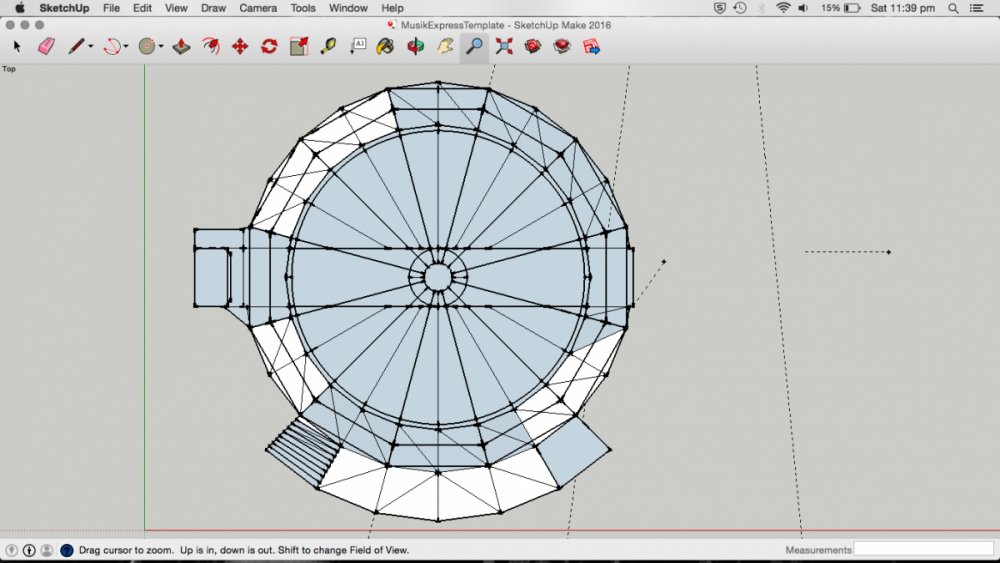Toggle the Wi-Fi menu bar icon

(x=782, y=8)
